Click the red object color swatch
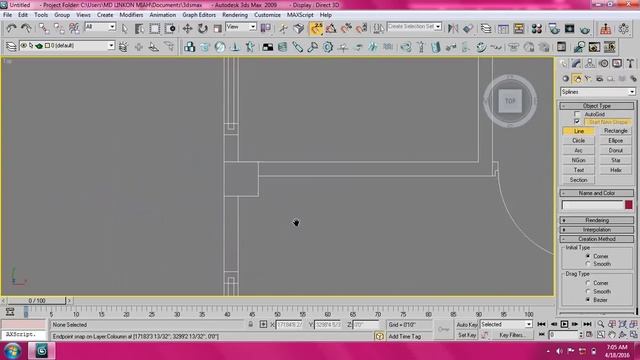This screenshot has height=360, width=640. pyautogui.click(x=629, y=204)
